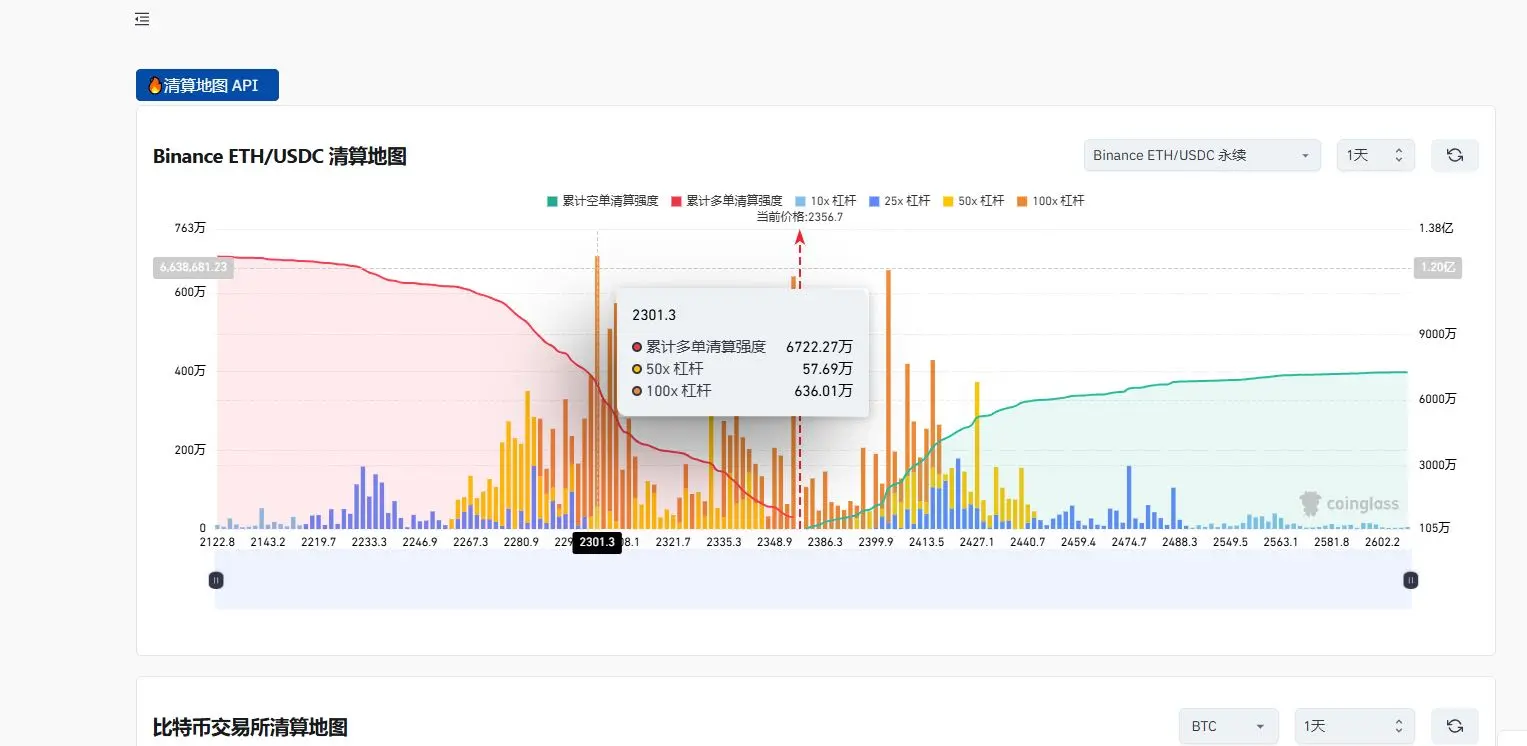Image resolution: width=1527 pixels, height=746 pixels.
Task: Click the 6722.27万 value in the tooltip
Action: click(819, 347)
